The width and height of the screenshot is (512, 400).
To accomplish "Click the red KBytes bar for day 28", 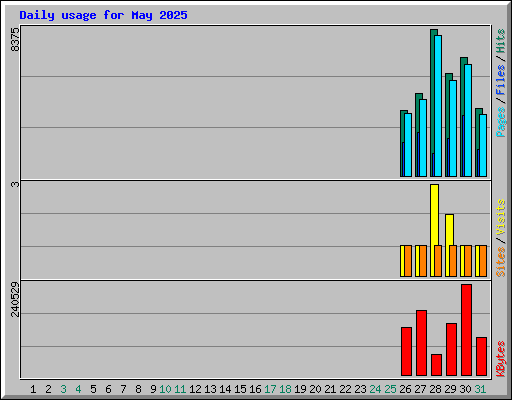I will [x=436, y=365].
